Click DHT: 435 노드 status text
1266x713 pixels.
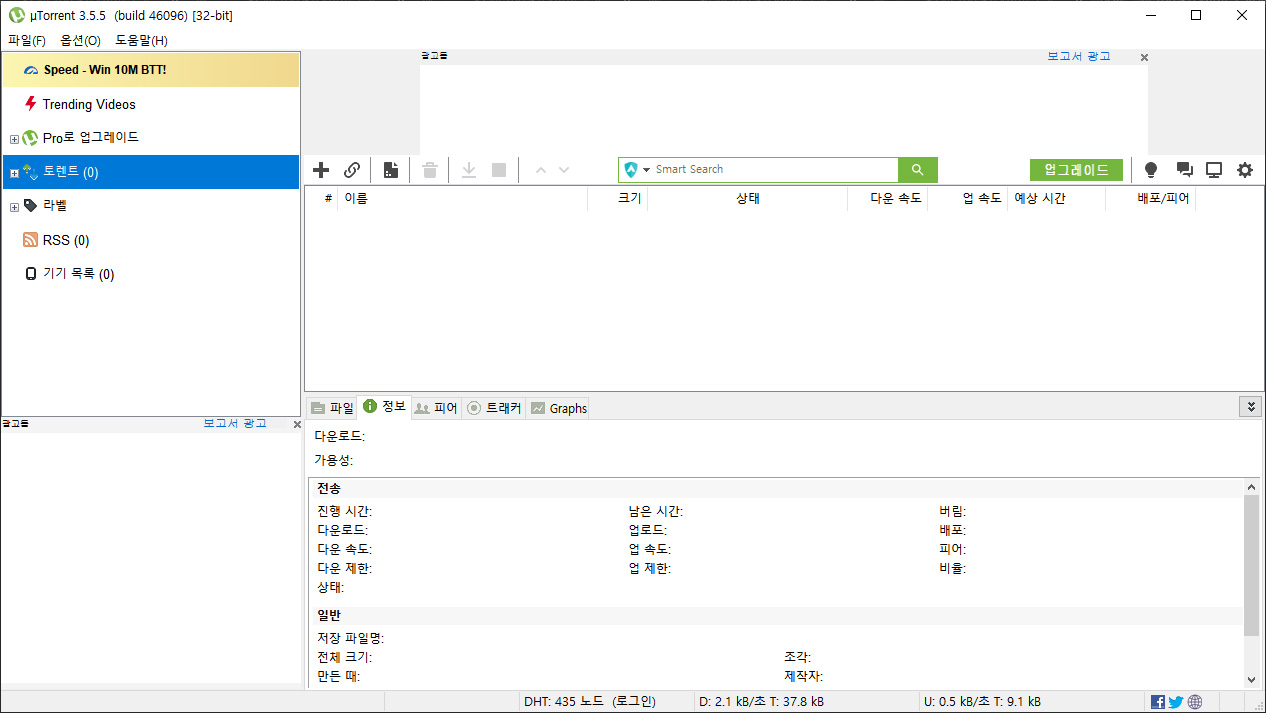pyautogui.click(x=590, y=702)
